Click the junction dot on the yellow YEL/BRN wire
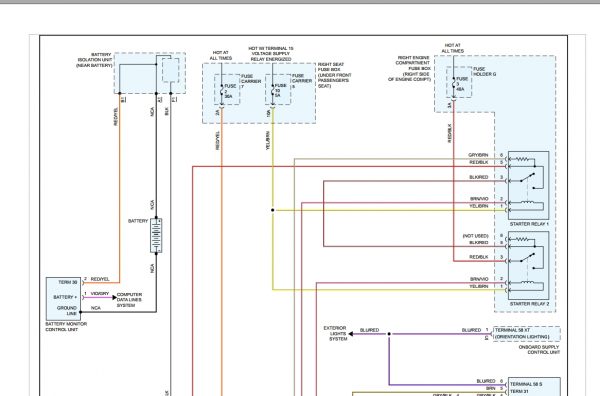Image resolution: width=600 pixels, height=396 pixels. [272, 210]
